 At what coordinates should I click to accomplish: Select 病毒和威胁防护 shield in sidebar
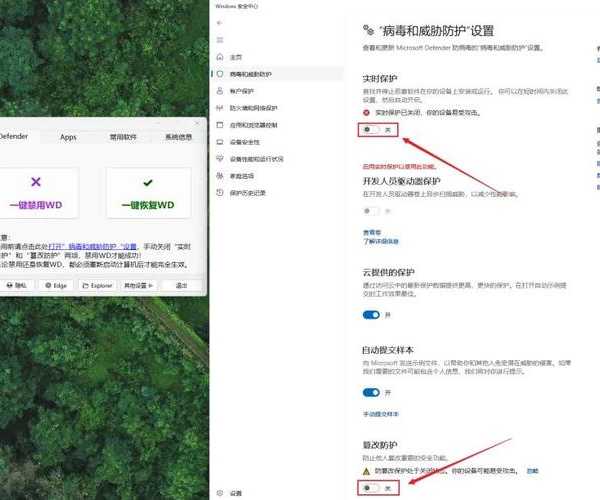(250, 74)
